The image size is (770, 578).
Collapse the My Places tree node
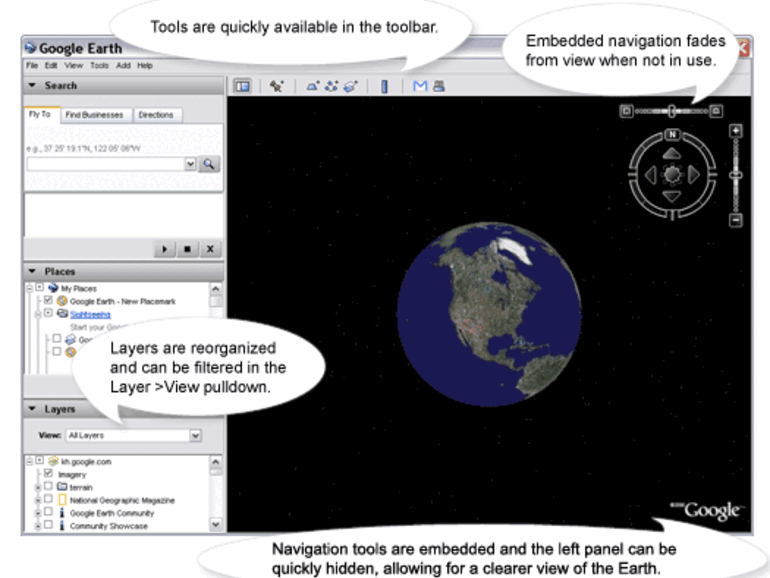30,288
